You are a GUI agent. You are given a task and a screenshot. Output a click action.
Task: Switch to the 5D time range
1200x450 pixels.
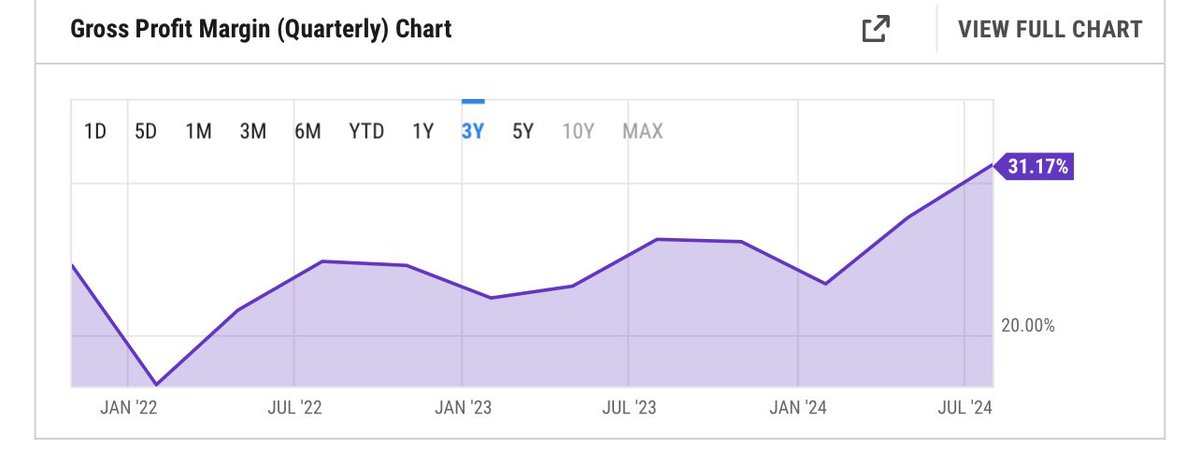pos(146,131)
